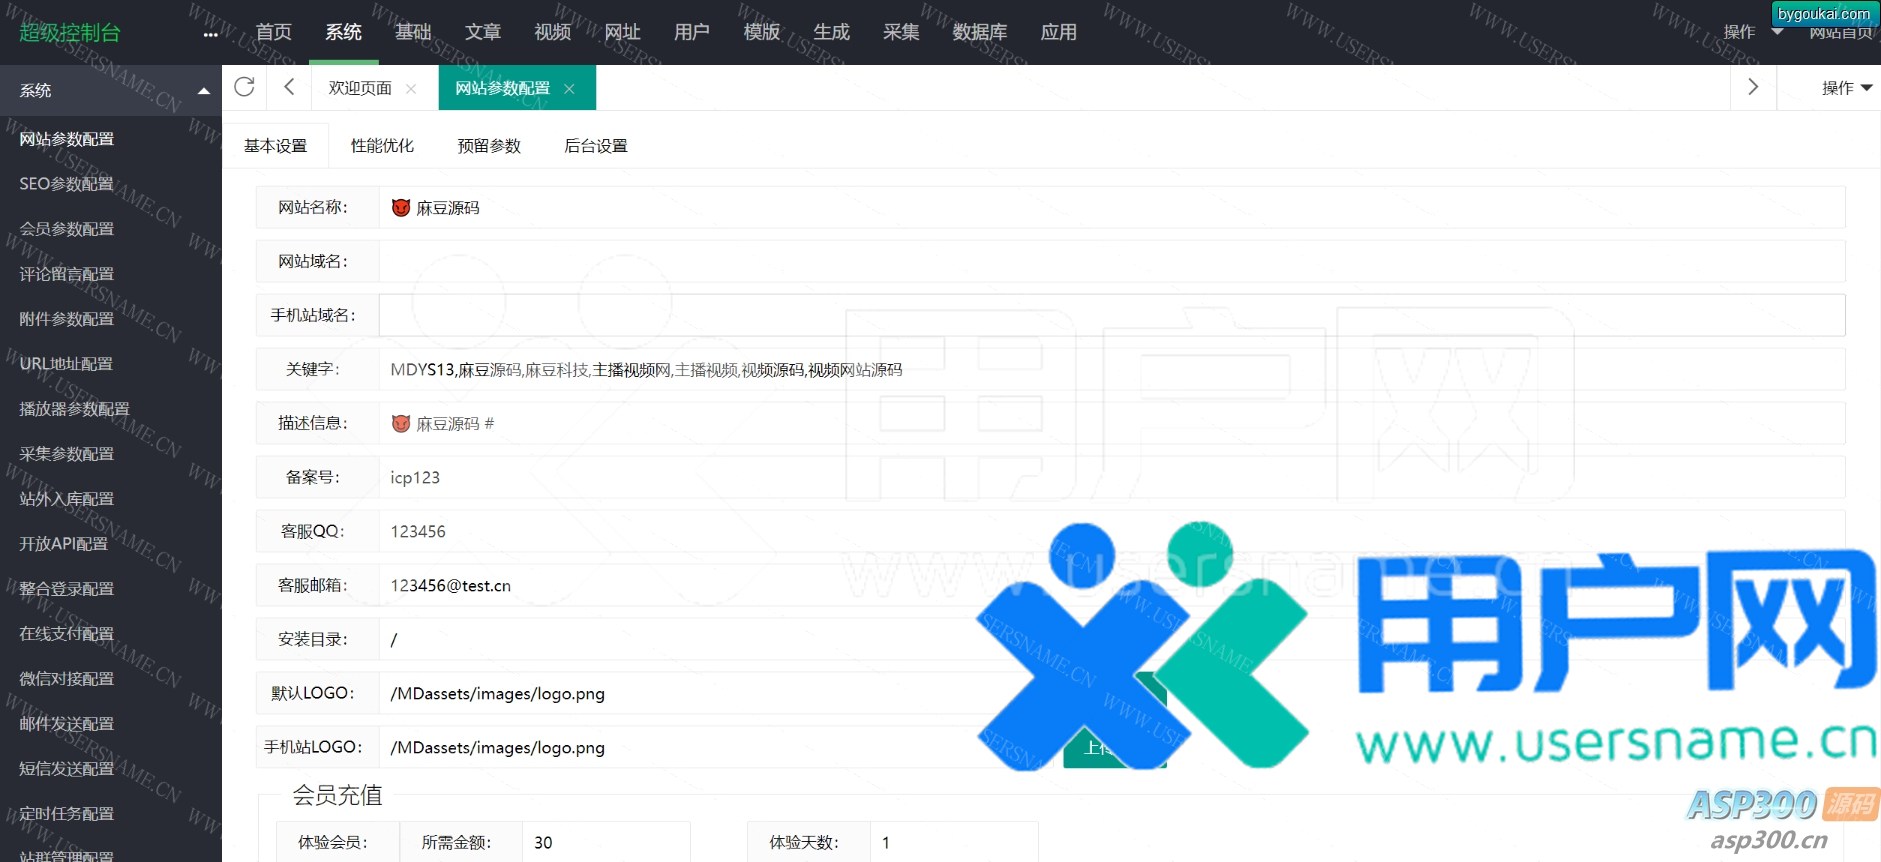Close the 网站参数配置 tab
The height and width of the screenshot is (862, 1881).
(569, 89)
